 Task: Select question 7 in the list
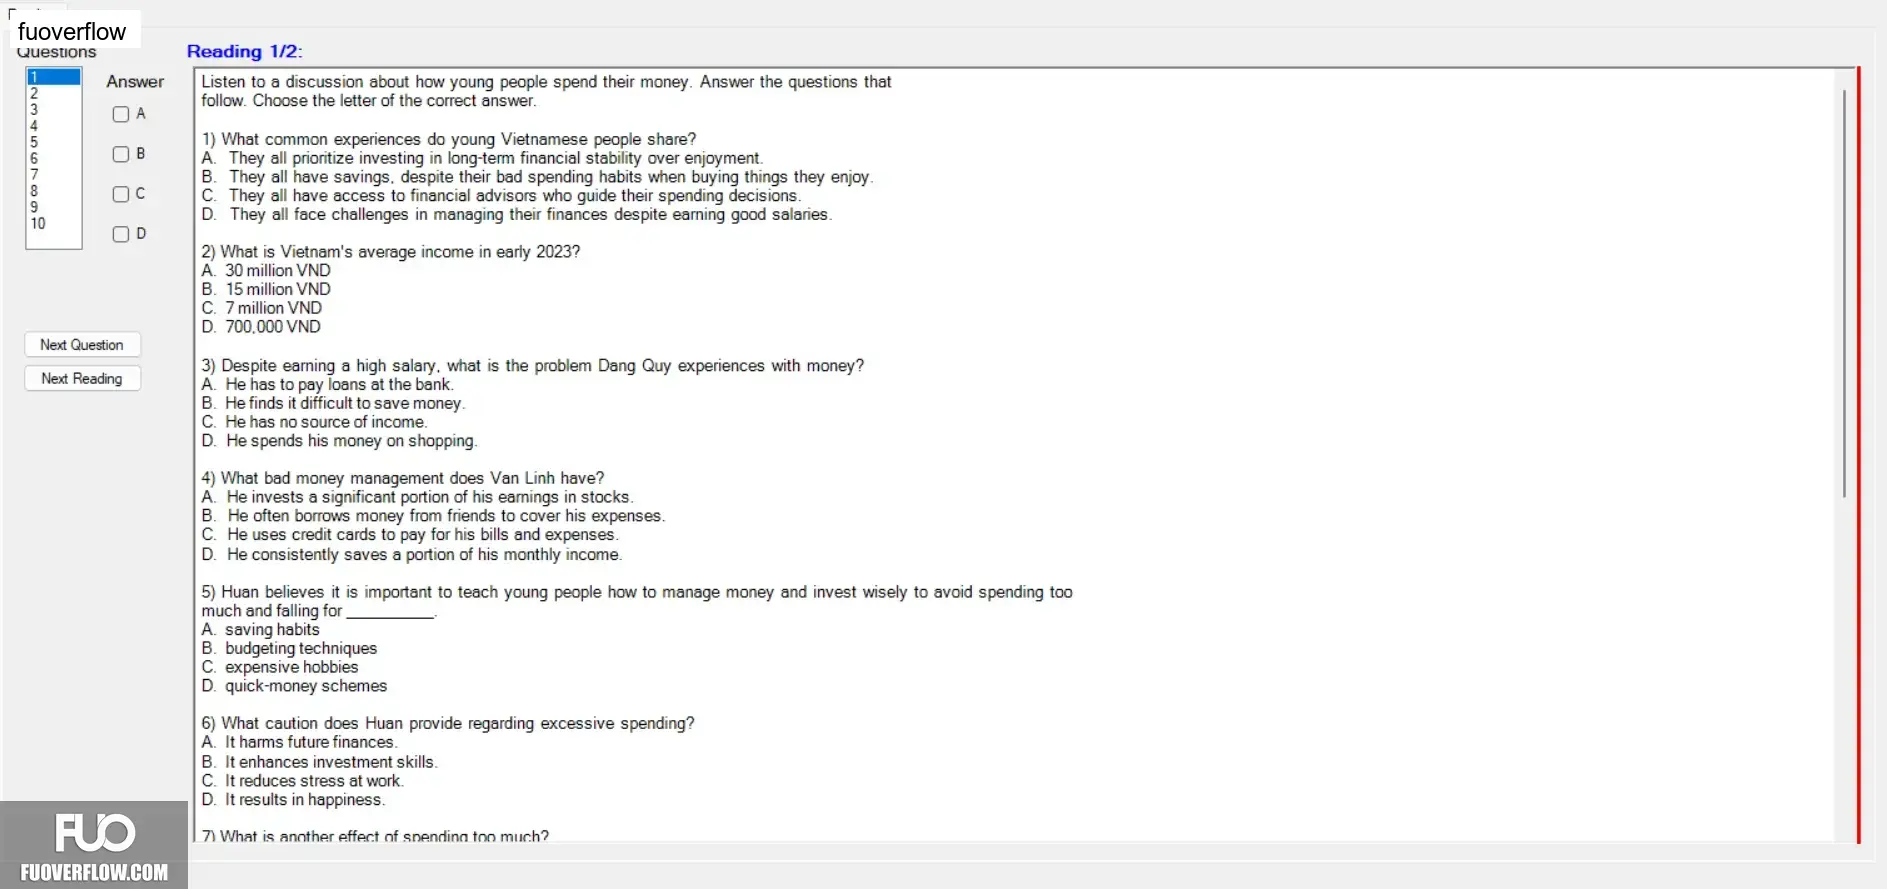(54, 174)
